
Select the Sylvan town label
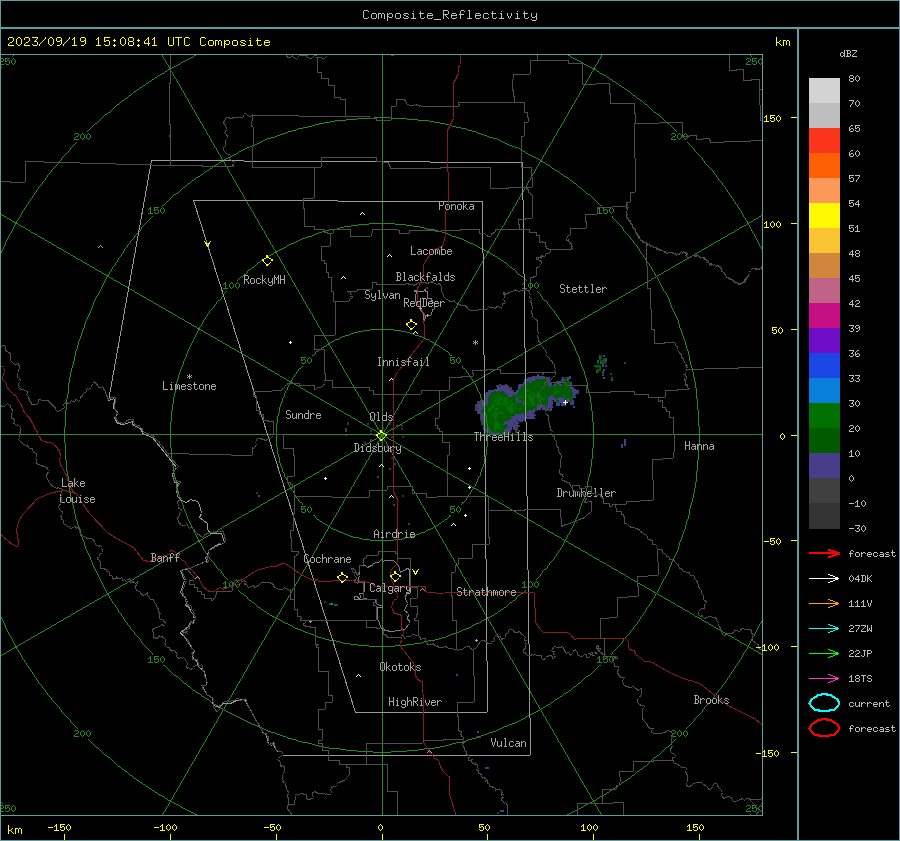click(x=382, y=295)
